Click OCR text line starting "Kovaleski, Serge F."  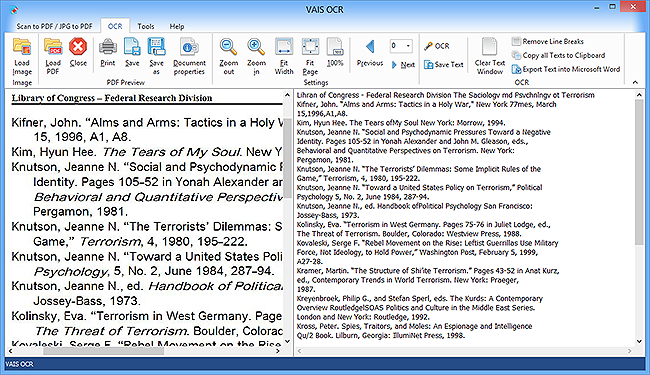pos(427,243)
